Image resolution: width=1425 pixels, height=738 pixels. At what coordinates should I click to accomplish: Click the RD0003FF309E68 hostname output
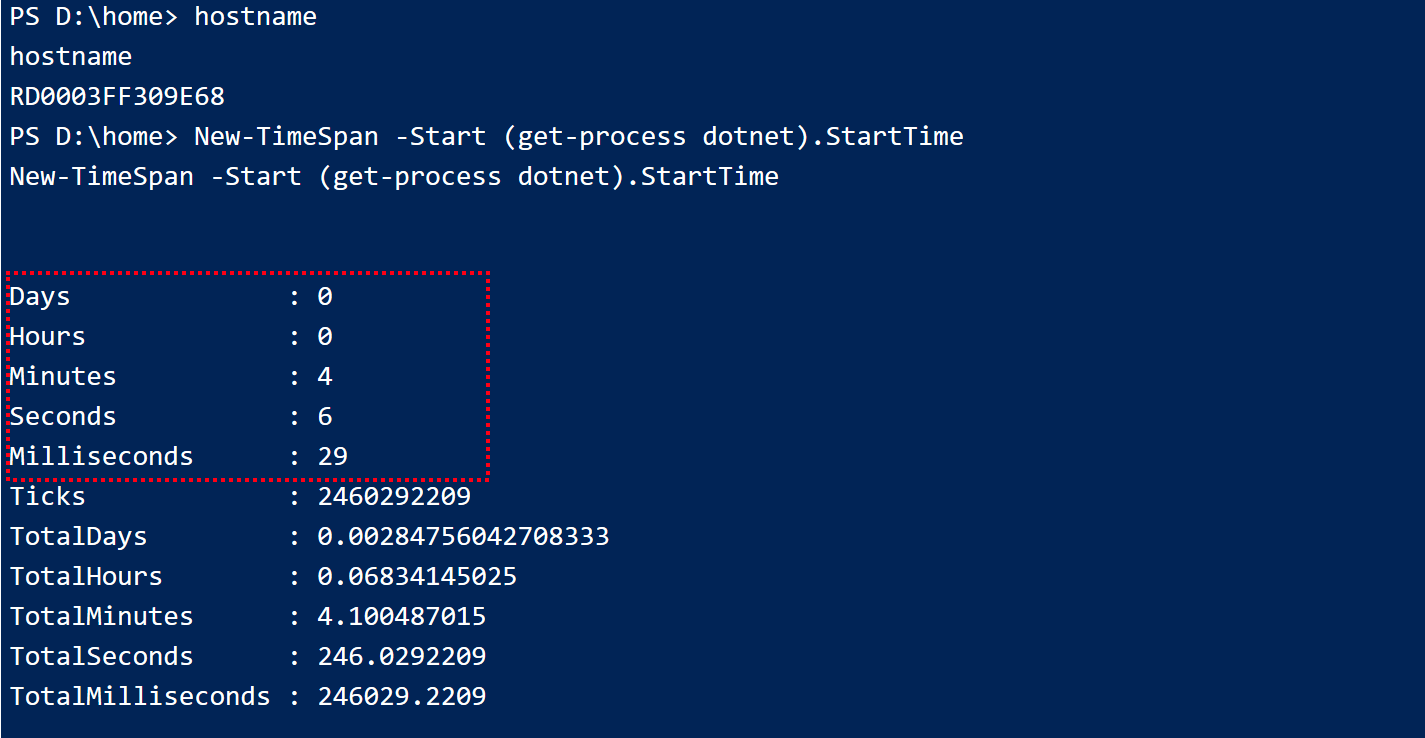[117, 97]
